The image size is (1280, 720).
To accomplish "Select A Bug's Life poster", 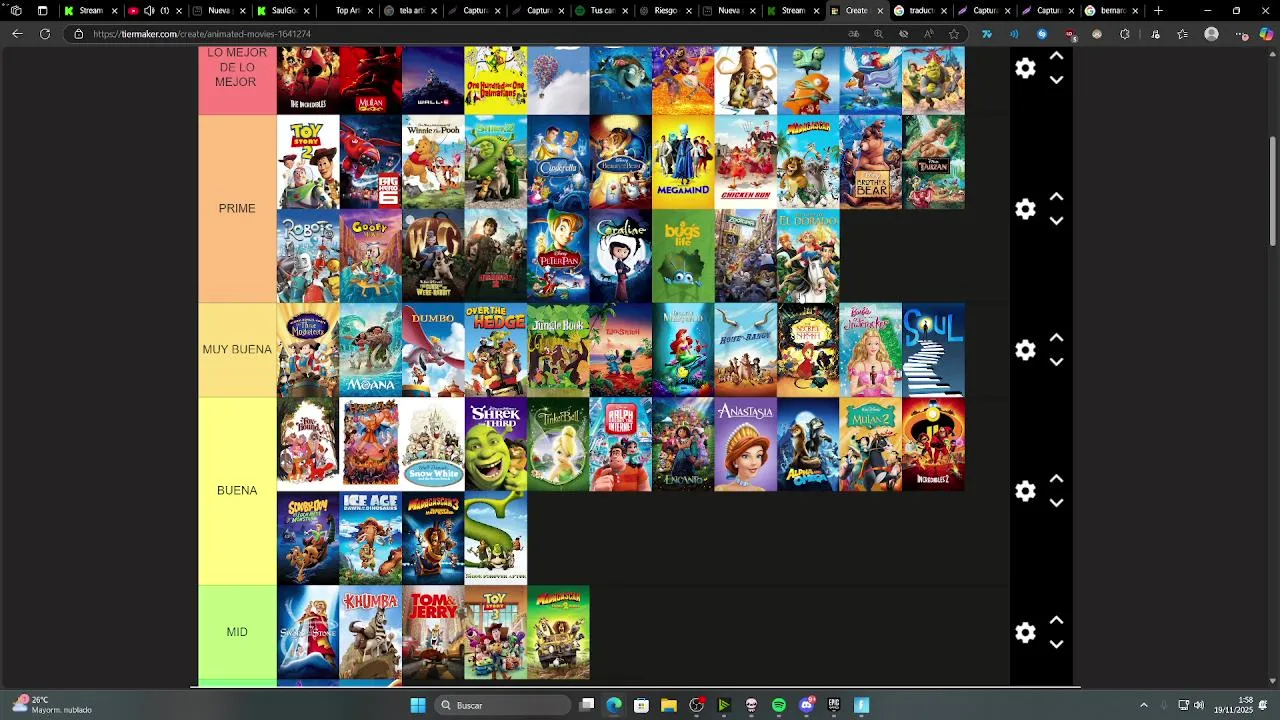I will pos(683,256).
